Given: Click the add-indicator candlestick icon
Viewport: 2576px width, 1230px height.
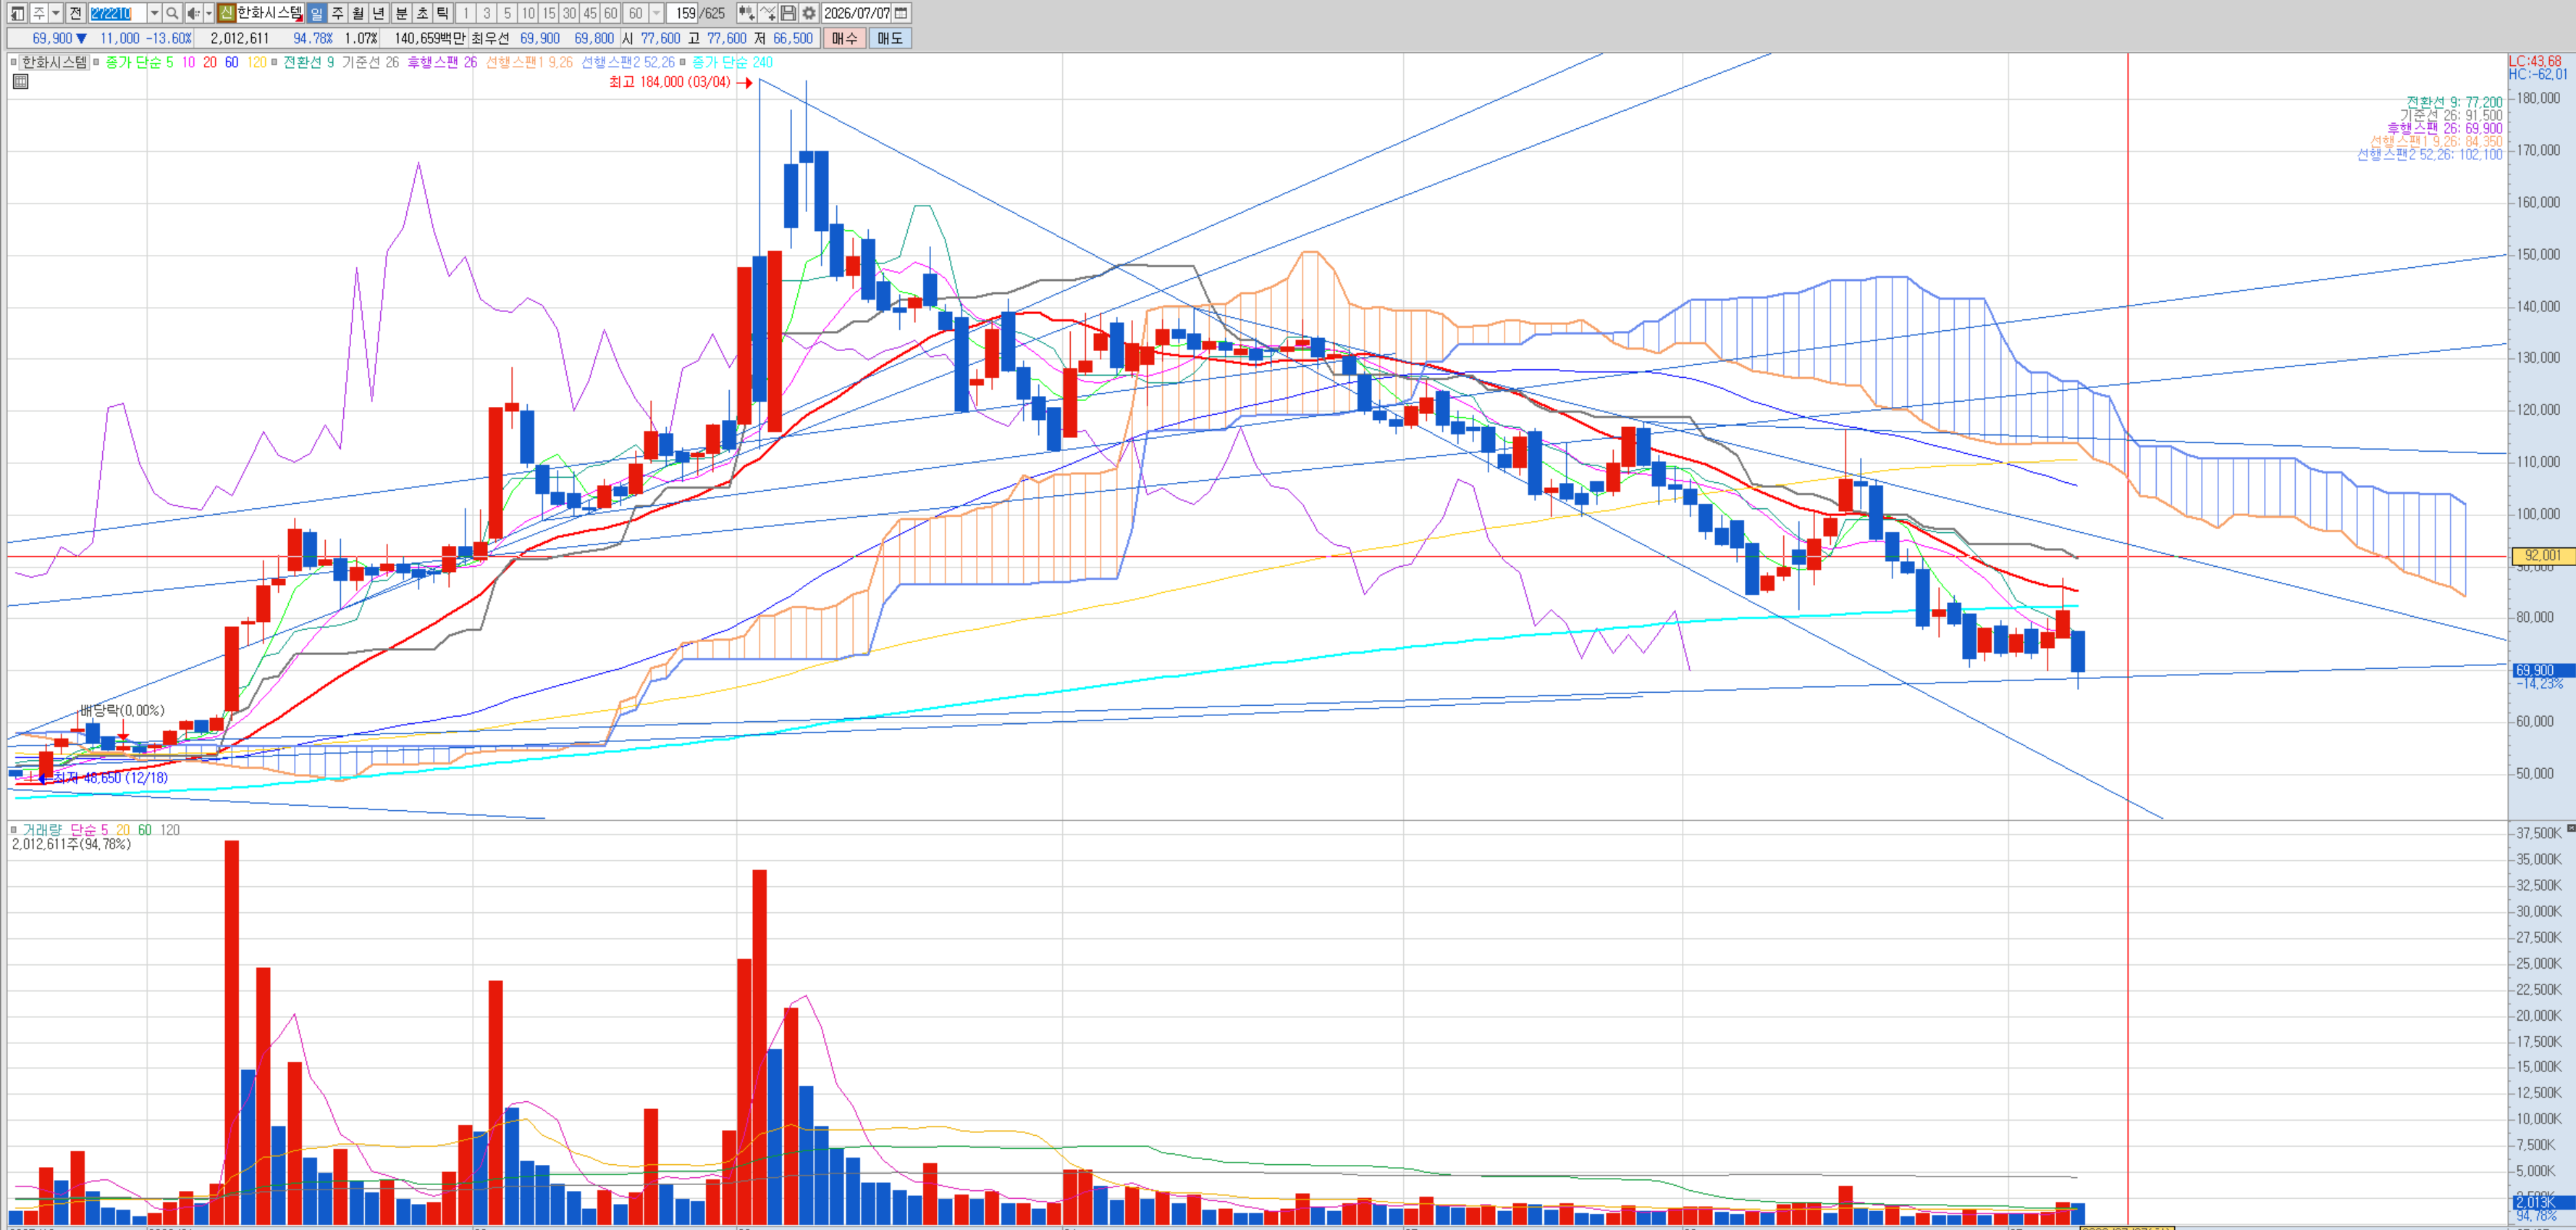Looking at the screenshot, I should (x=746, y=13).
